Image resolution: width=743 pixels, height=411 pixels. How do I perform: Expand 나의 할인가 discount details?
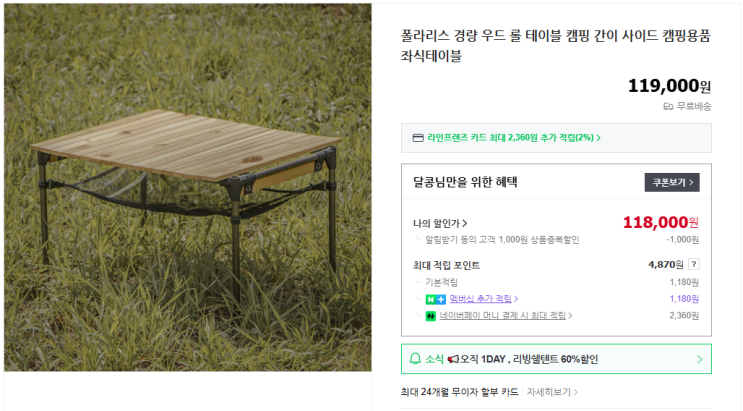(440, 223)
